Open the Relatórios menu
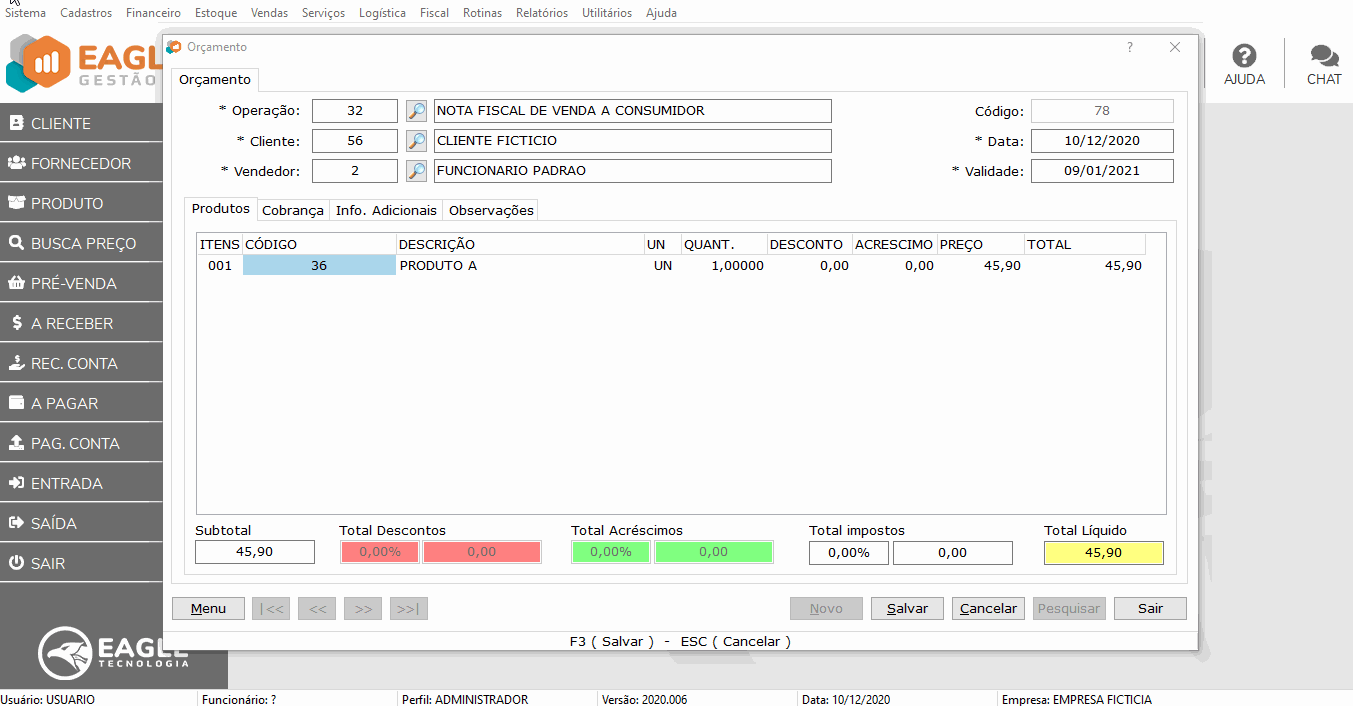Screen dimensions: 1353x706 [x=541, y=13]
